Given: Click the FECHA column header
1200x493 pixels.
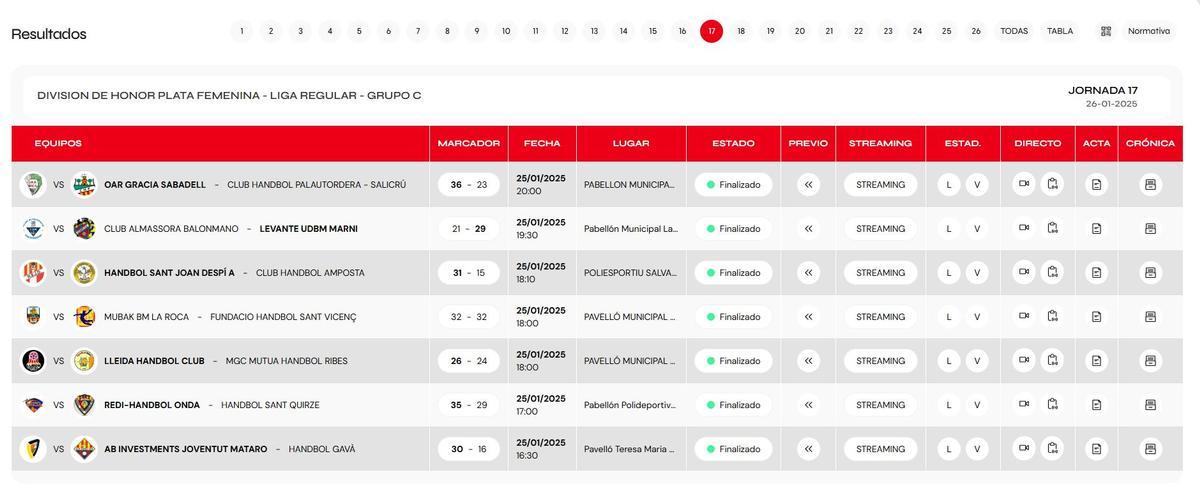Looking at the screenshot, I should tap(542, 143).
